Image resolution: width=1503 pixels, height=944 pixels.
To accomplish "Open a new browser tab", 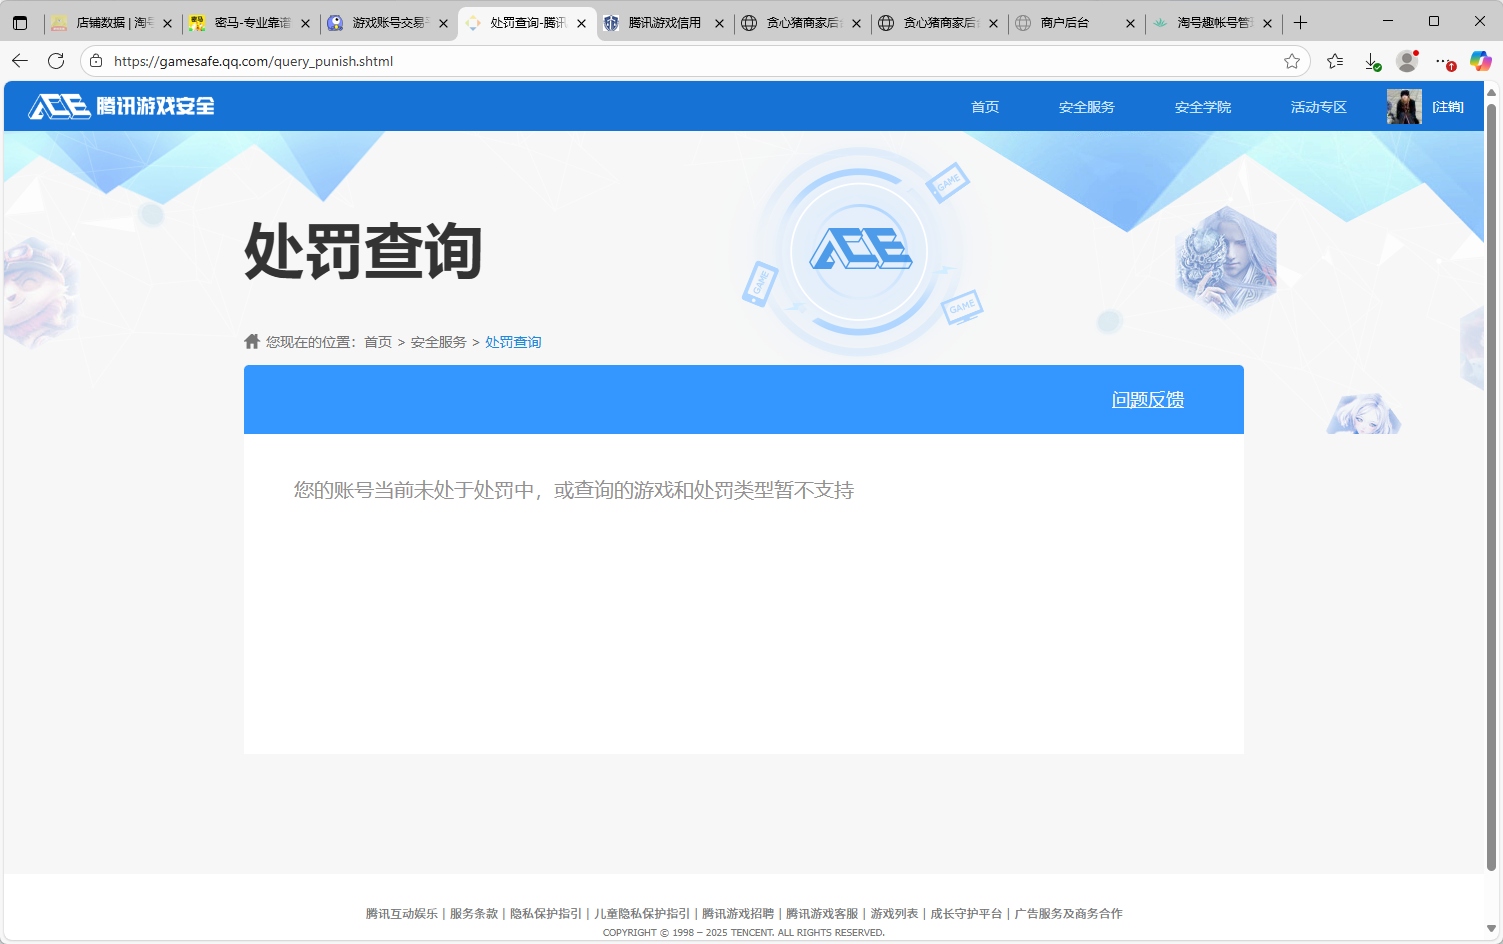I will pyautogui.click(x=1300, y=22).
